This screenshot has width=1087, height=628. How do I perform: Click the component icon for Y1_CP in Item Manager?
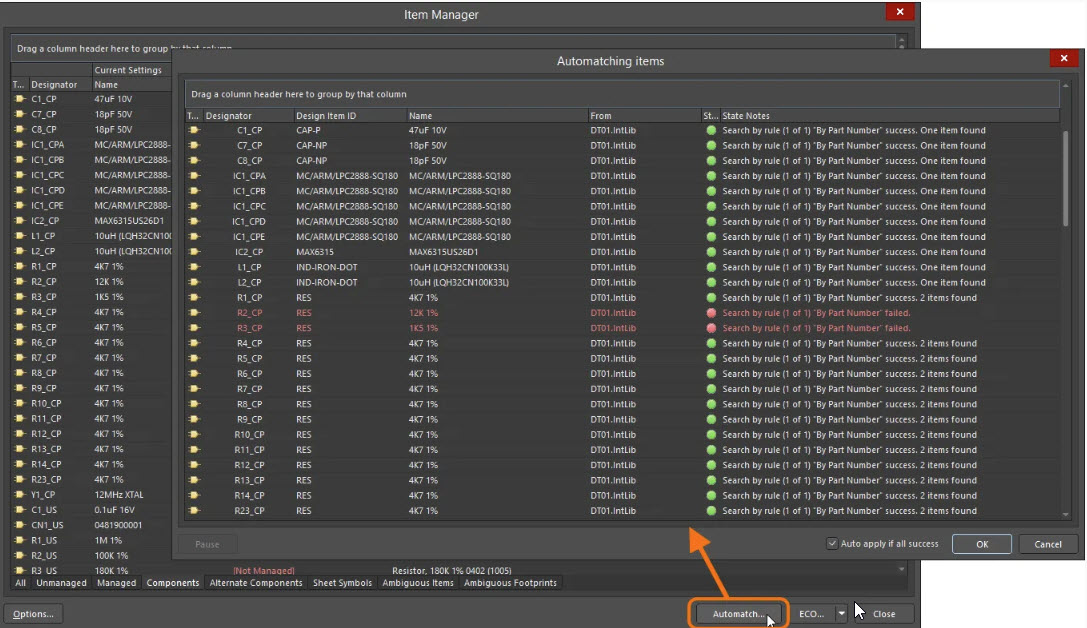(x=20, y=494)
